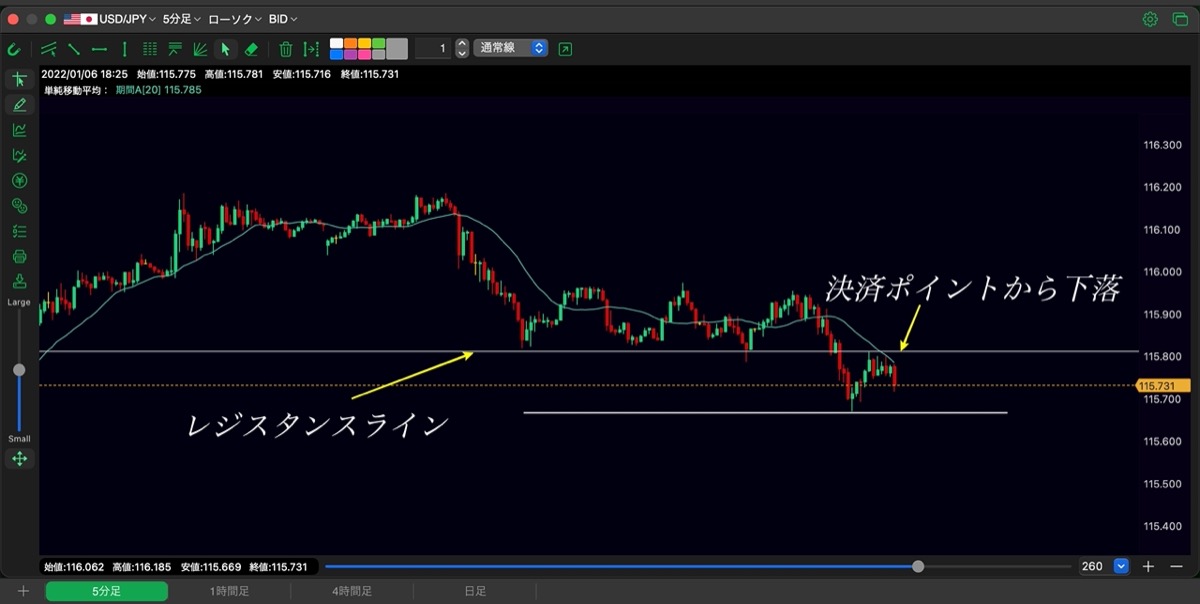Pick the large gray color swatch
Viewport: 1200px width, 604px height.
[x=397, y=48]
